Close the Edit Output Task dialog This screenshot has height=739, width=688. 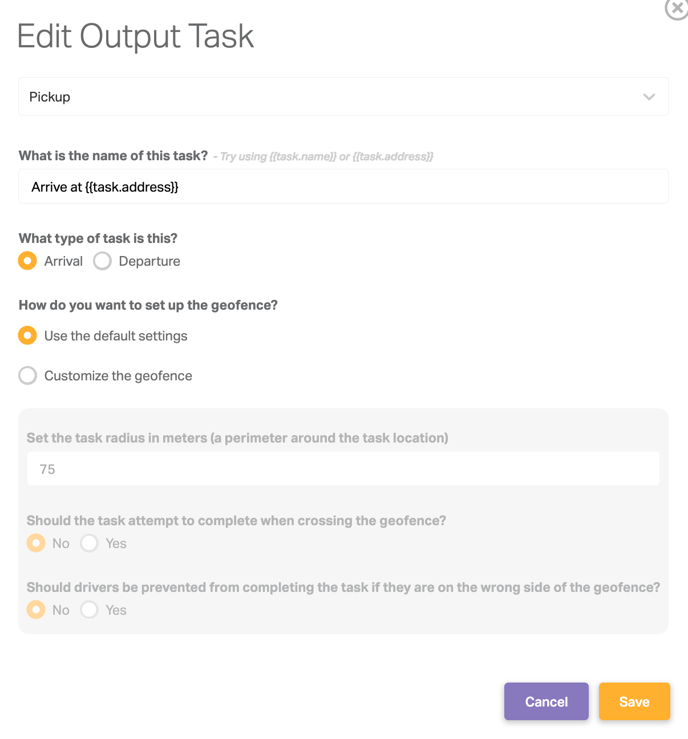click(x=677, y=8)
